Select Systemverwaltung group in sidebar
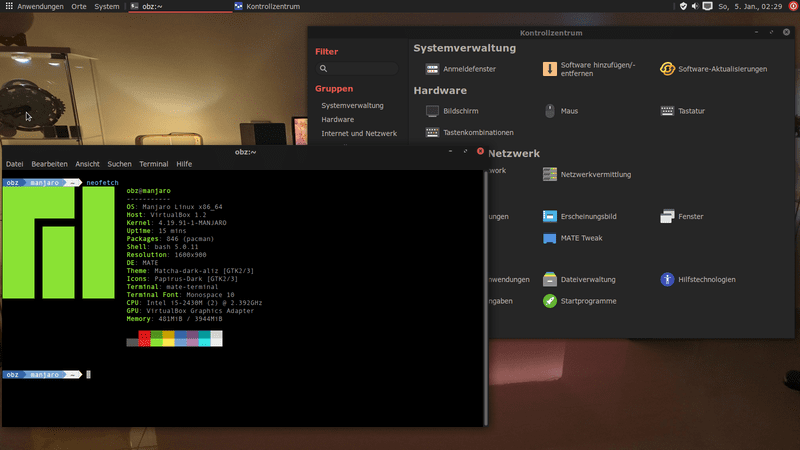The height and width of the screenshot is (450, 800). click(x=353, y=106)
